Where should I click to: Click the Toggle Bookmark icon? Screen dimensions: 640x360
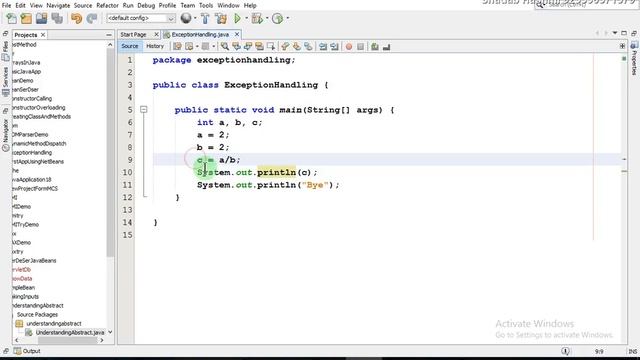point(308,47)
